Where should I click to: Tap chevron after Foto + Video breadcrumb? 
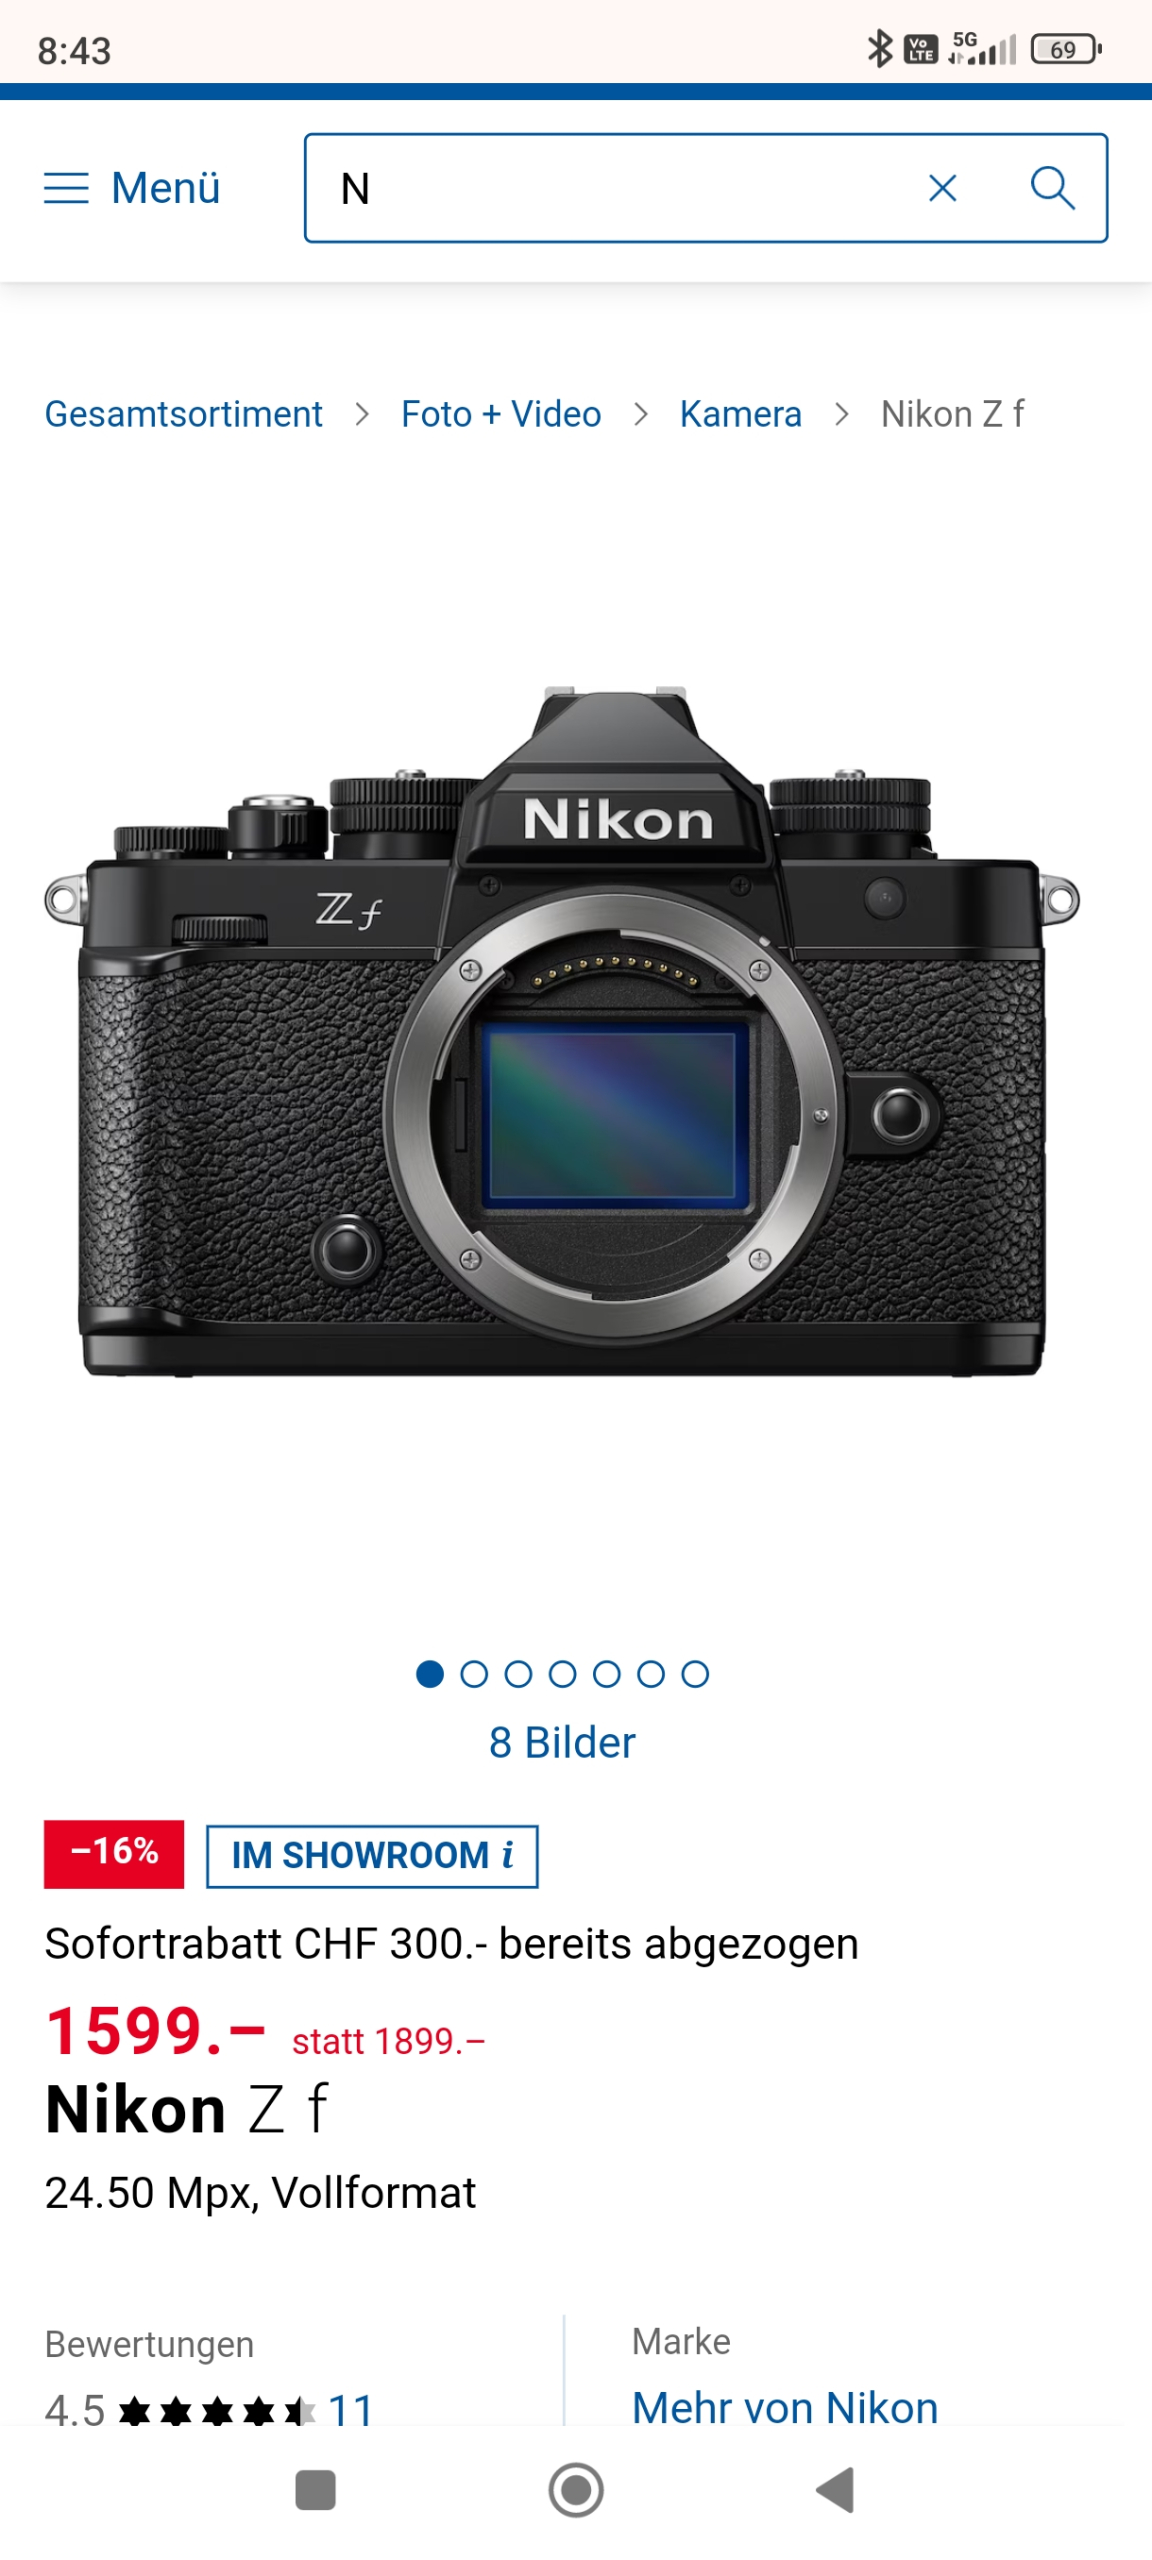tap(641, 414)
